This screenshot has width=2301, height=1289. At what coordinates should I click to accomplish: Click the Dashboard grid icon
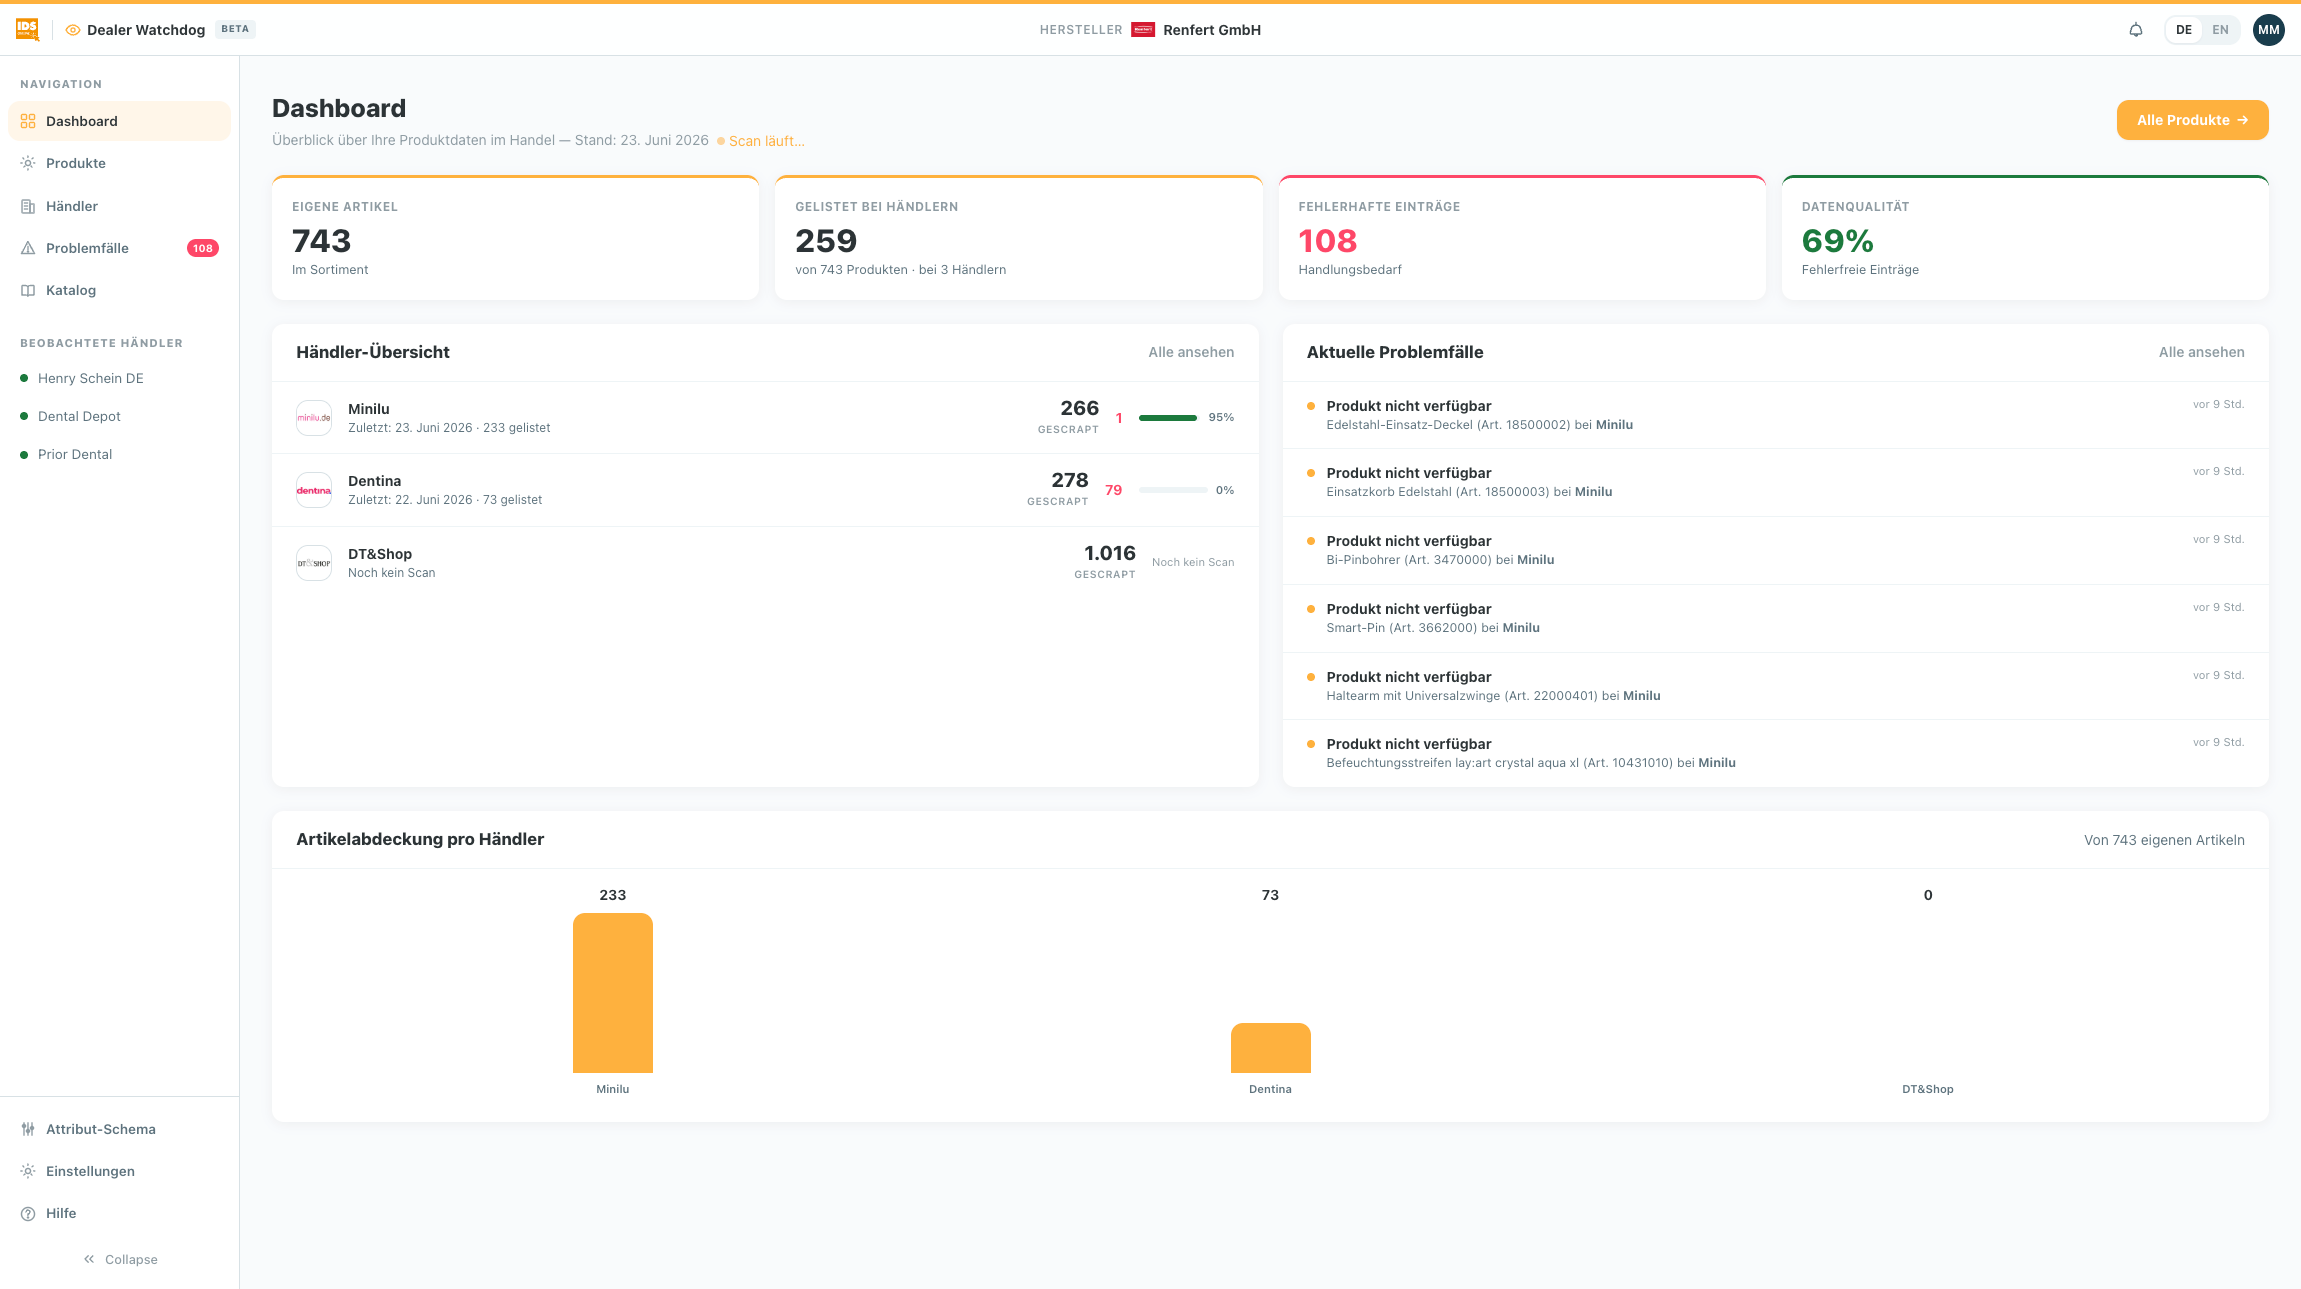click(28, 121)
